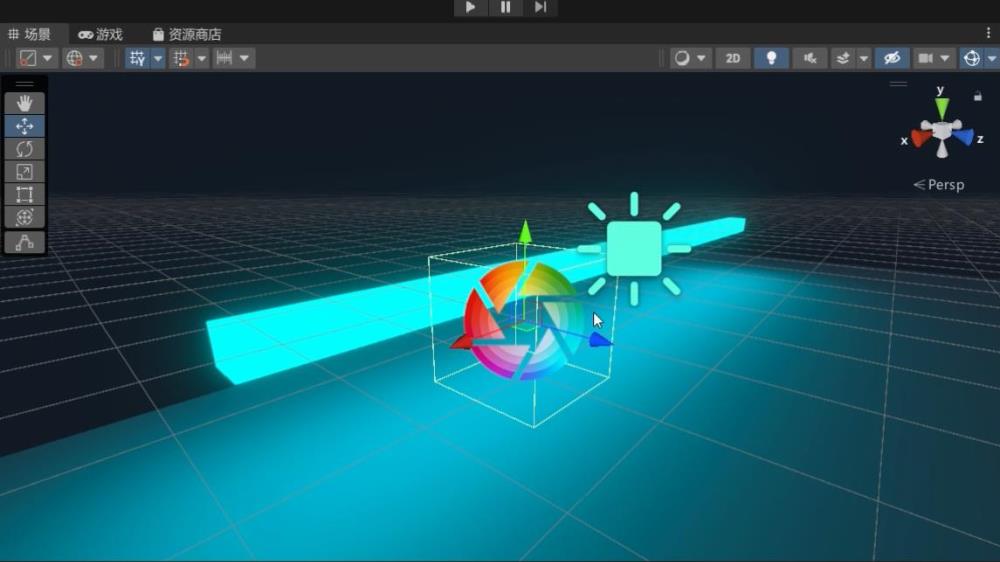Expand the scene camera settings dropdown
Screen dimensions: 1000x562
pos(946,58)
